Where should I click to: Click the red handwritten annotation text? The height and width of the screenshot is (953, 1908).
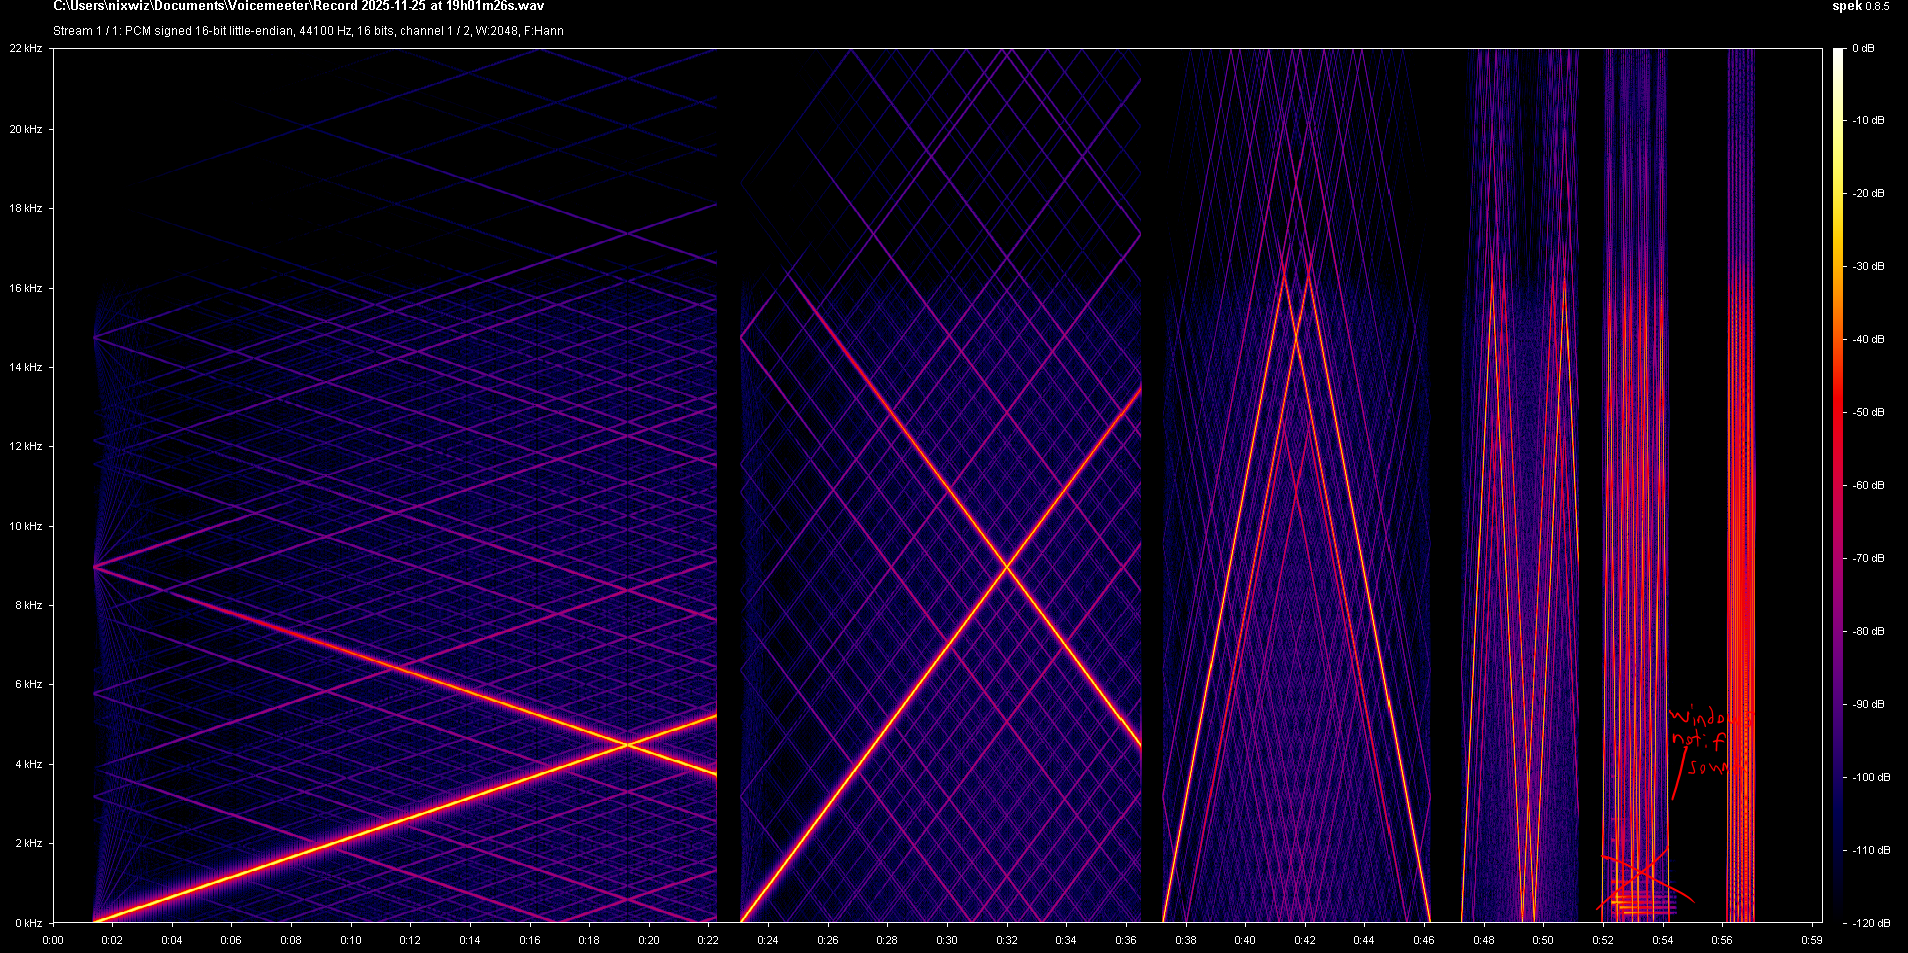[x=1708, y=742]
